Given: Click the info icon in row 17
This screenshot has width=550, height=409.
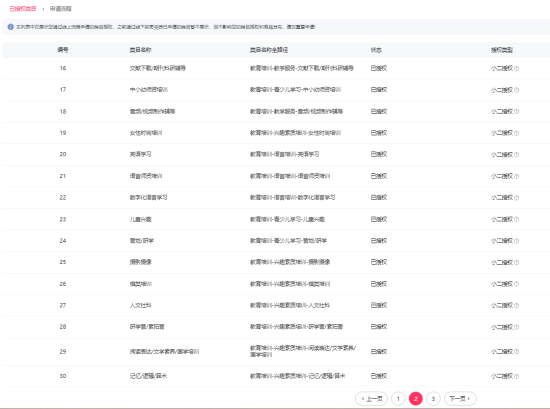Looking at the screenshot, I should point(516,90).
